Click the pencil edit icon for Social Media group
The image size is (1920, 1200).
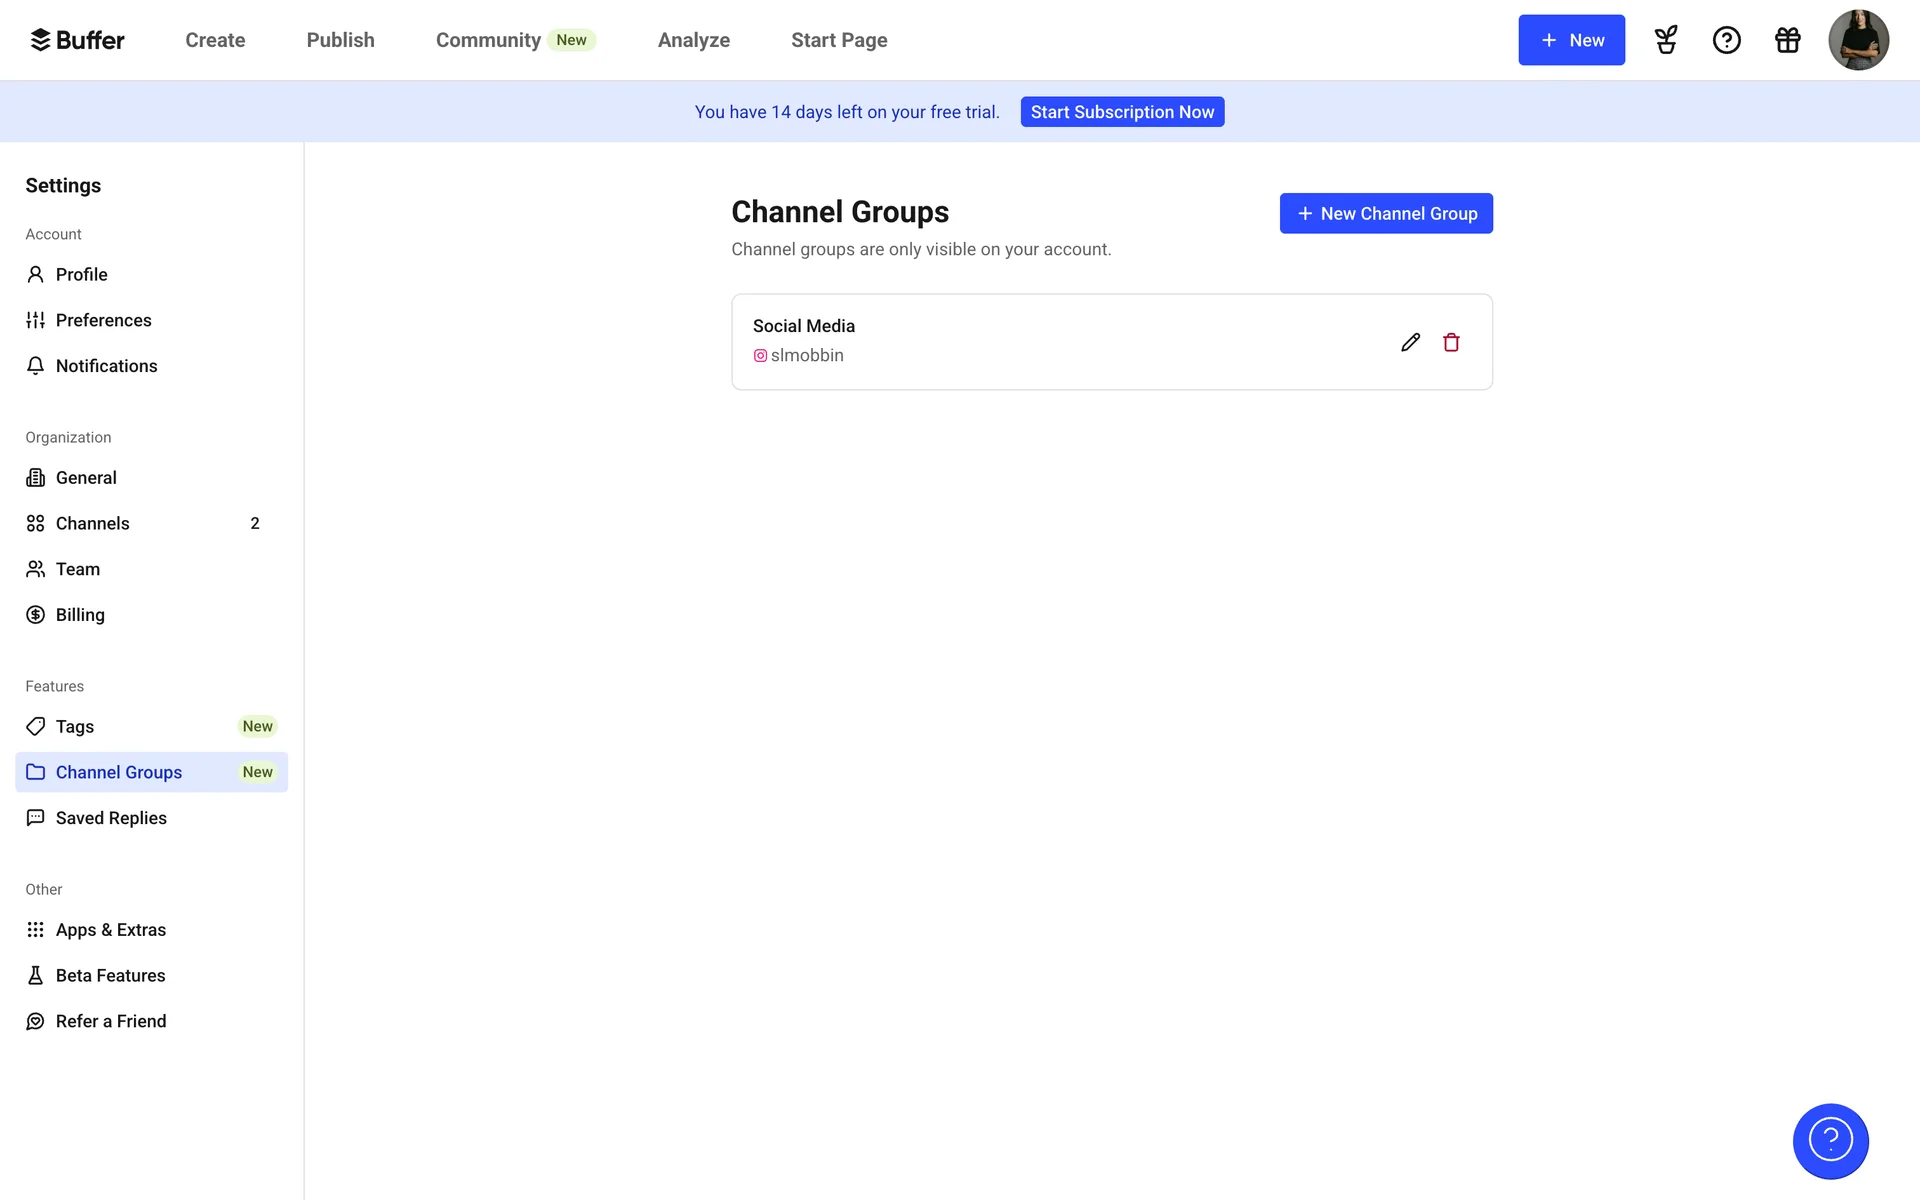(1410, 342)
